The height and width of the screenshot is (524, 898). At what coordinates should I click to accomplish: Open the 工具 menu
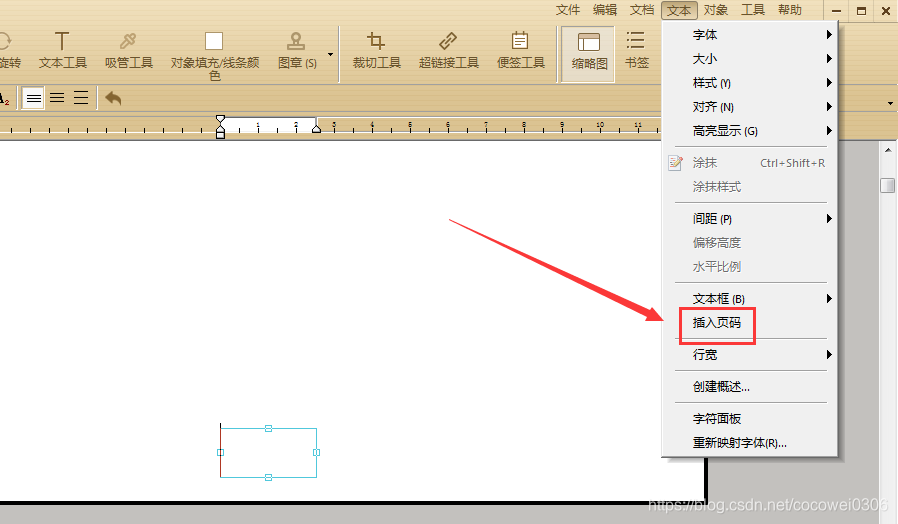tap(753, 10)
